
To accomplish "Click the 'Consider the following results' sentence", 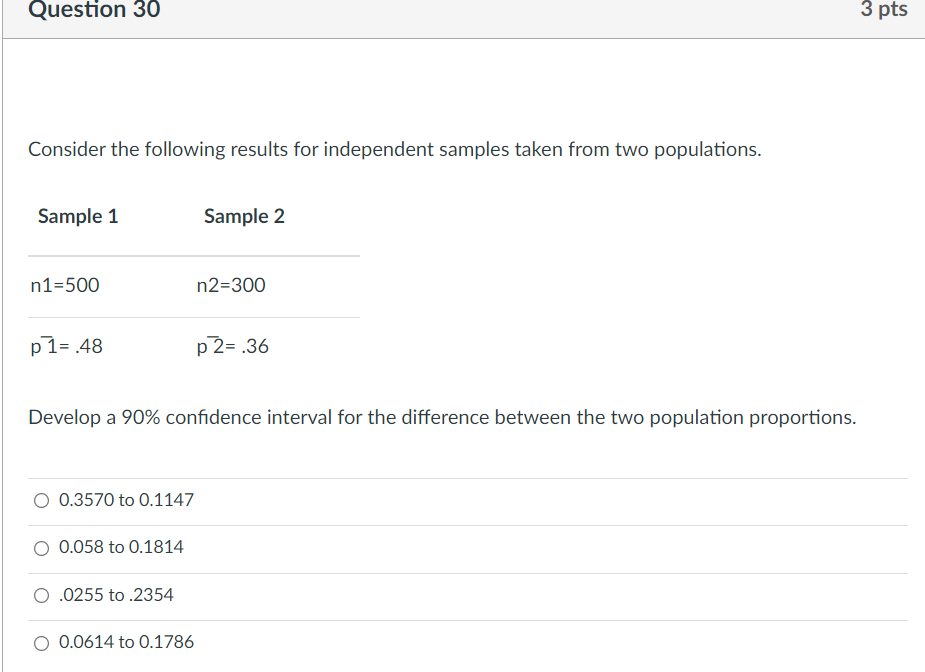I will (x=394, y=150).
